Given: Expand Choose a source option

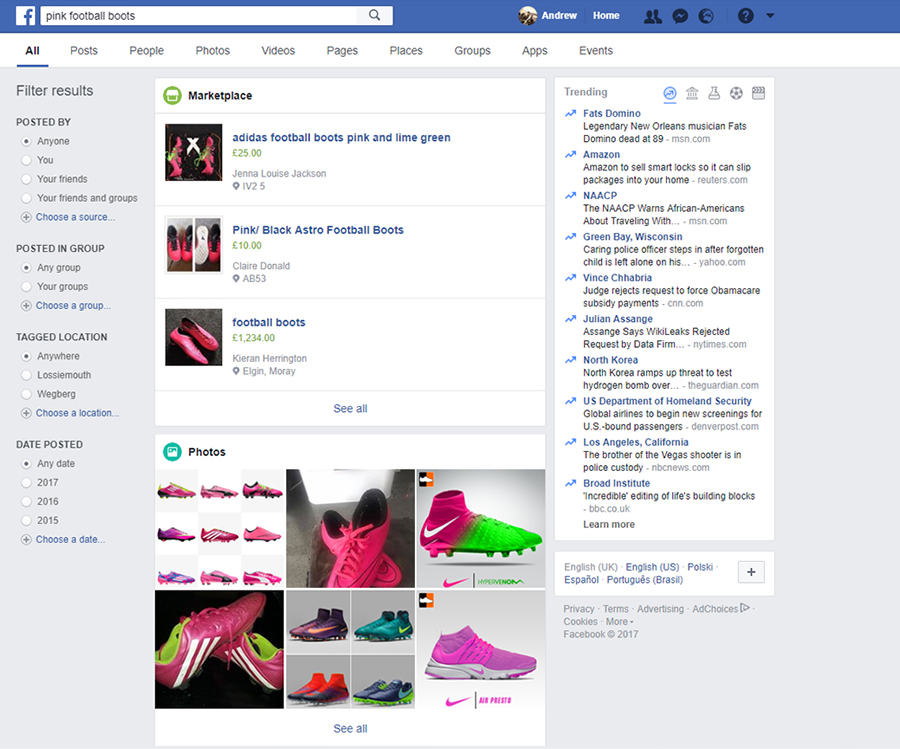Looking at the screenshot, I should coord(75,217).
